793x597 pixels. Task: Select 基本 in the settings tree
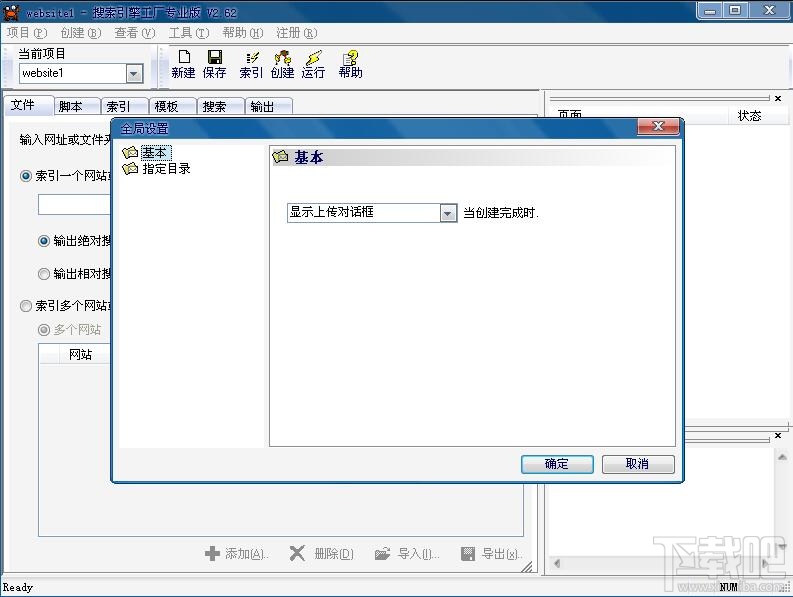154,152
